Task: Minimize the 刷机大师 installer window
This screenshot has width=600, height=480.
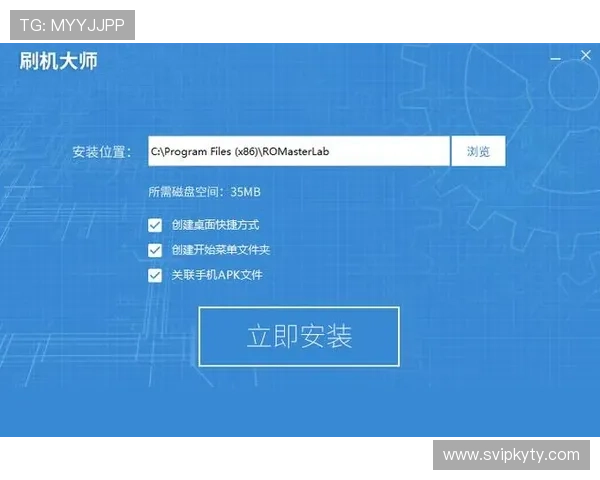Action: coord(556,59)
